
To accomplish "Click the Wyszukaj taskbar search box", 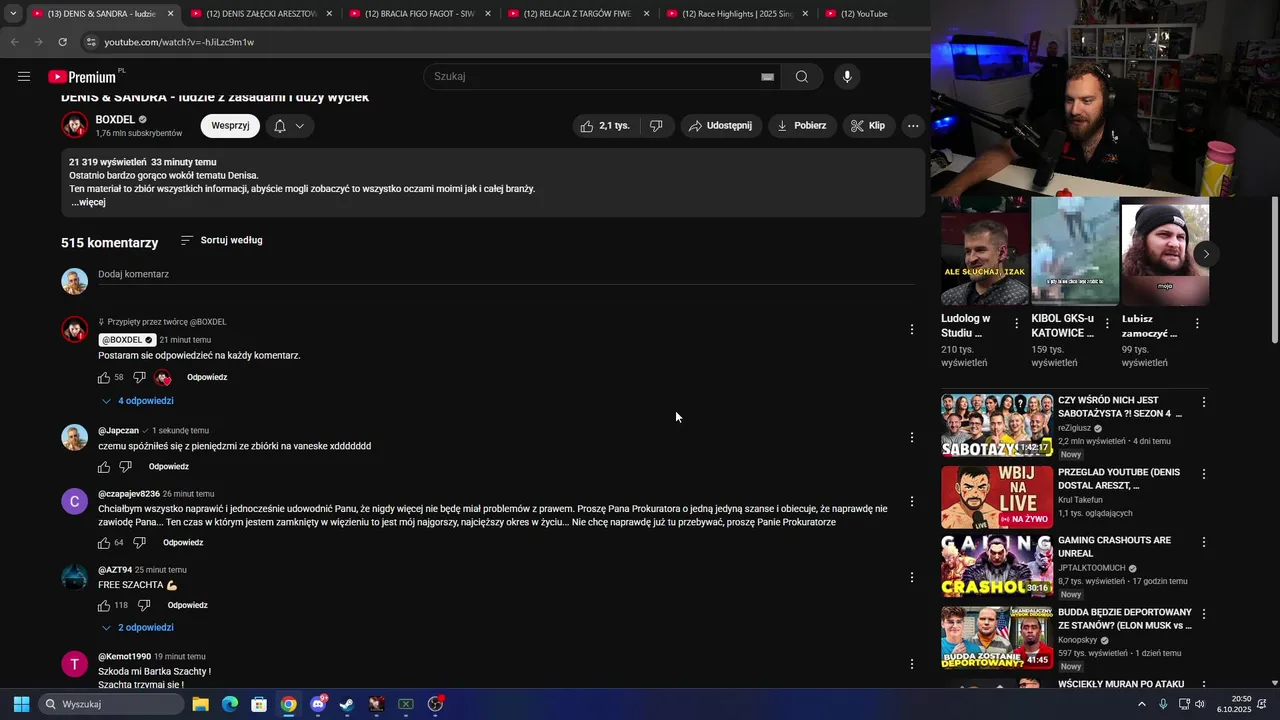I will pyautogui.click(x=112, y=704).
